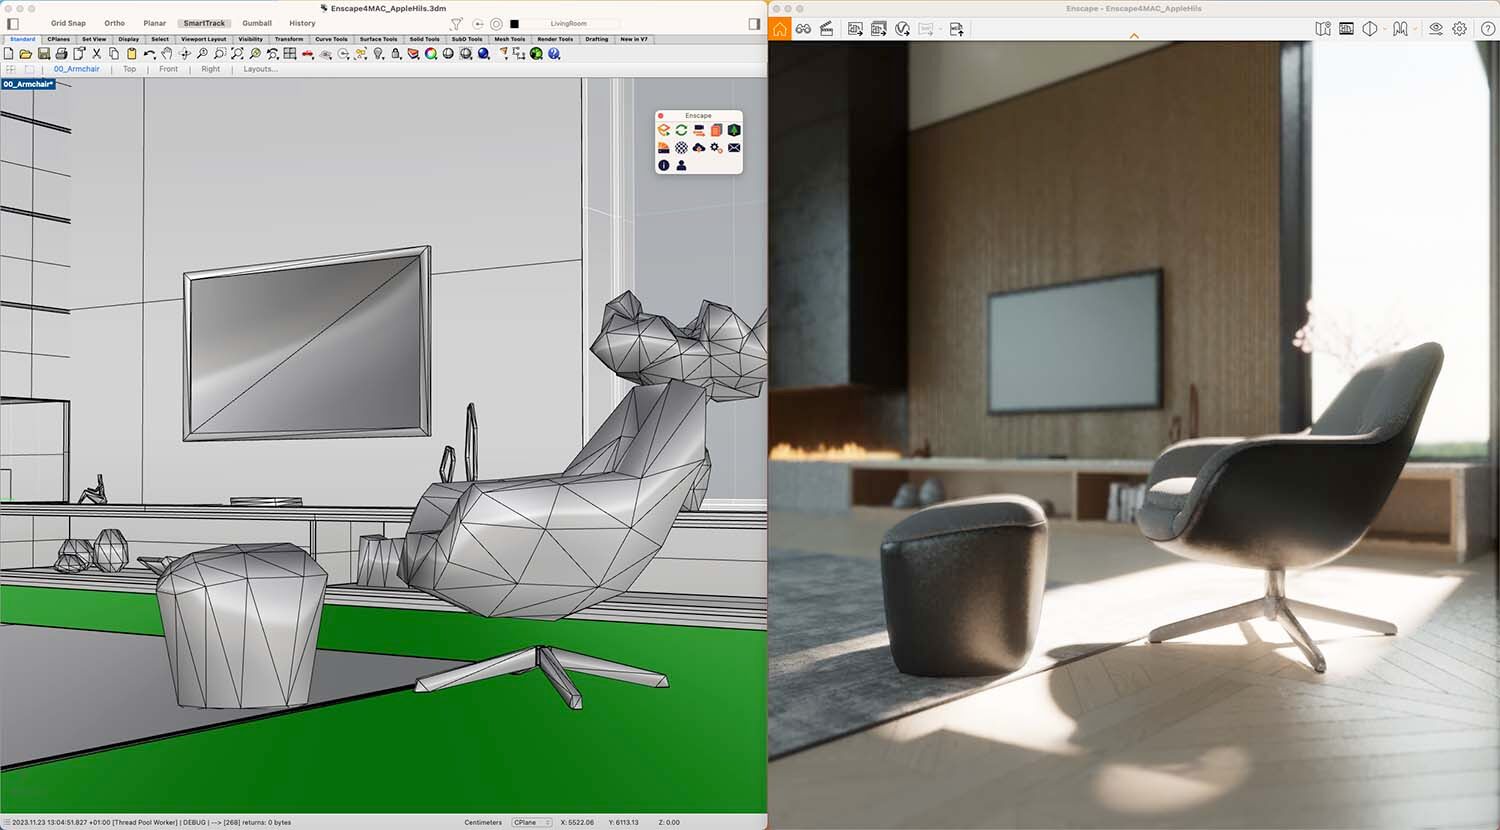Viewport: 1500px width, 830px height.
Task: Open the CPlane dropdown in status bar
Action: tap(532, 822)
